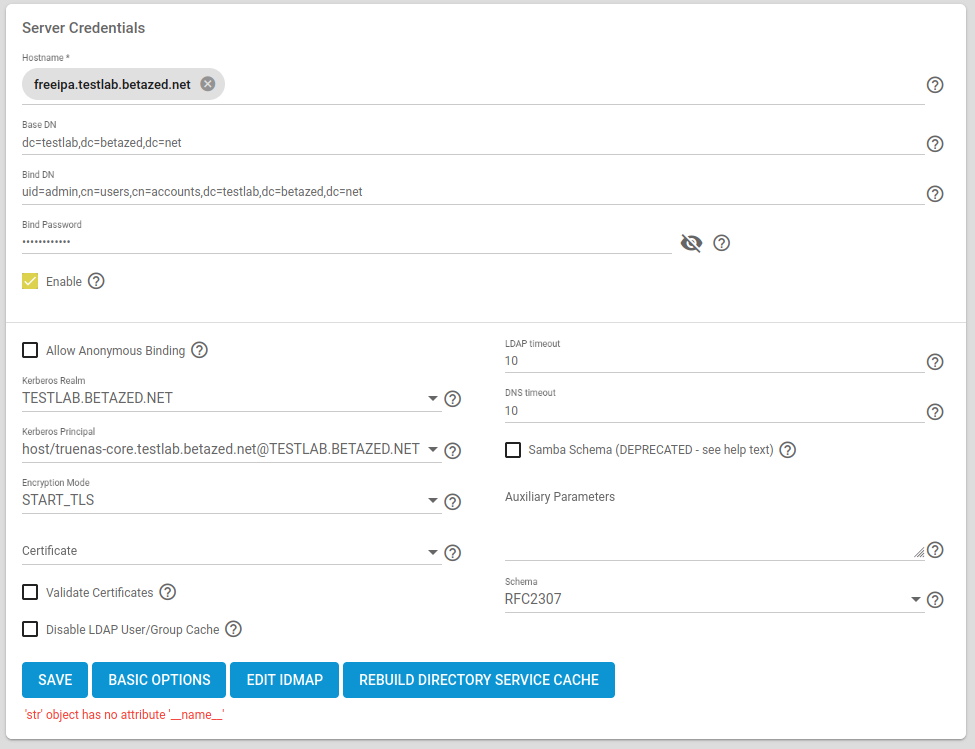
Task: Click into the Bind Password field
Action: [x=346, y=241]
